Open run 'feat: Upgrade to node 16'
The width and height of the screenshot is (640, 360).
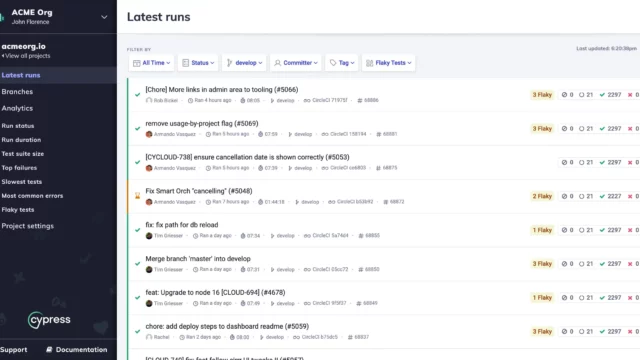click(x=215, y=293)
